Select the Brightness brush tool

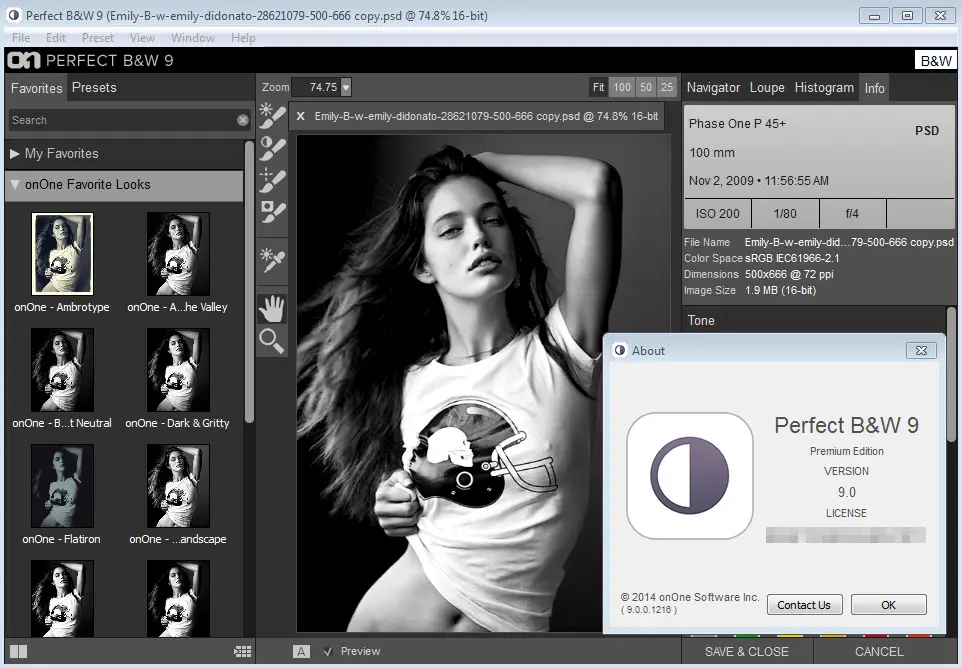click(x=272, y=116)
